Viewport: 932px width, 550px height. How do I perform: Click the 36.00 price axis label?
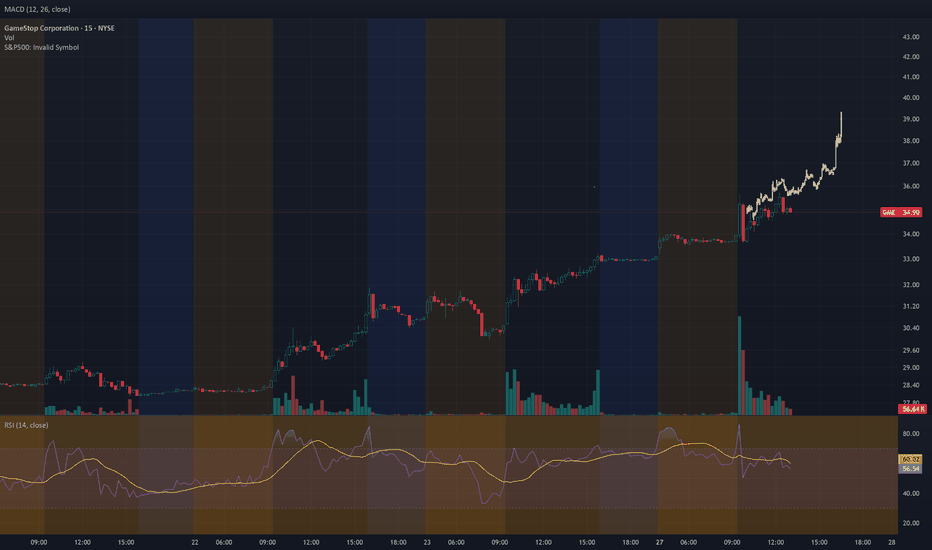click(911, 186)
